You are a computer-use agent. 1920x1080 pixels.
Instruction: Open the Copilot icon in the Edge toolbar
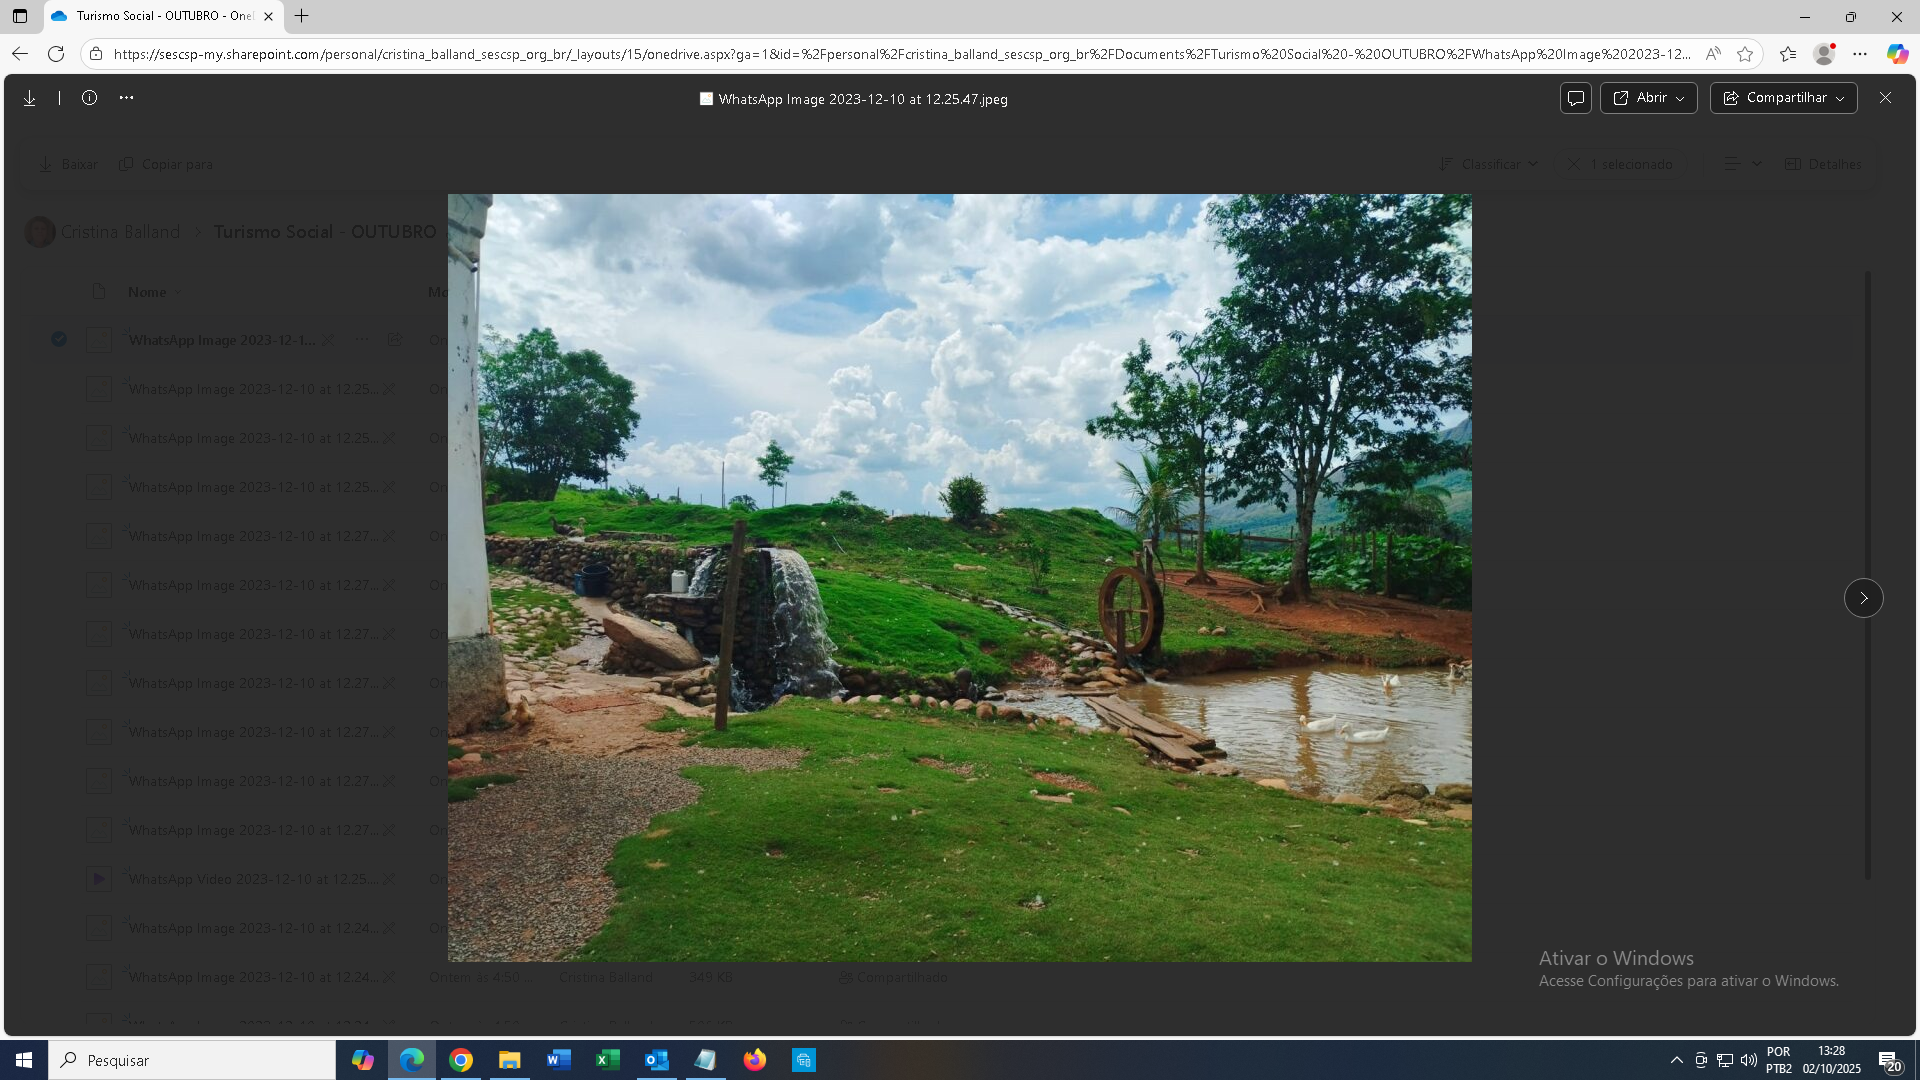tap(1897, 54)
